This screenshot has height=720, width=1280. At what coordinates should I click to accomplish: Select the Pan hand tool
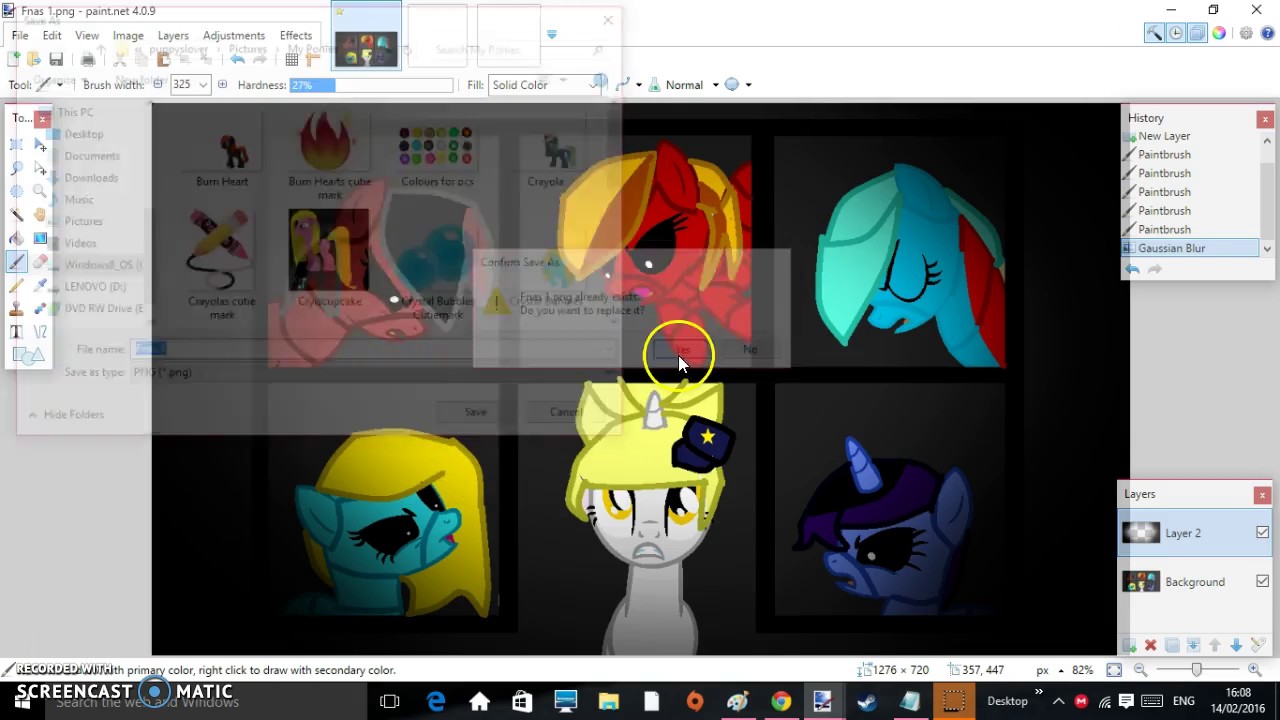point(40,215)
